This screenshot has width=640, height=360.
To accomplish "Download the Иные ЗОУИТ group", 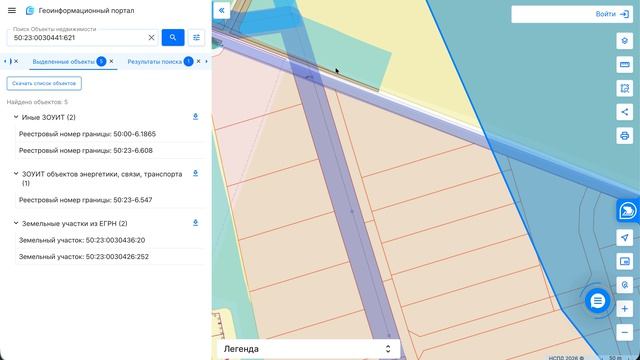I will click(x=196, y=117).
